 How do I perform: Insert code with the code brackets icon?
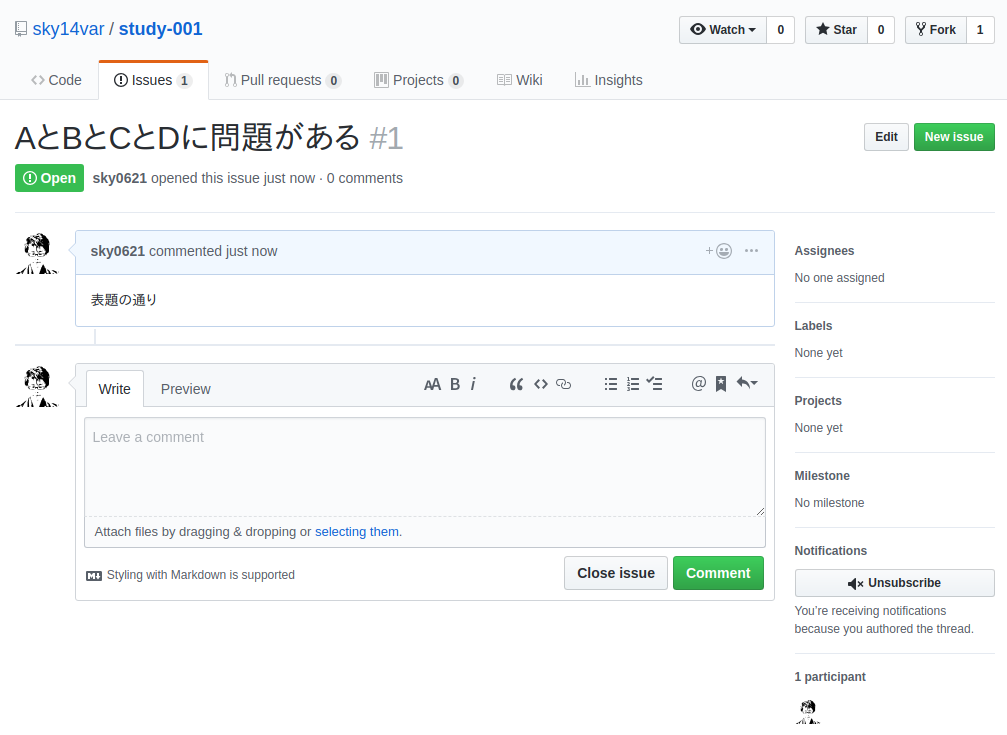click(x=541, y=384)
